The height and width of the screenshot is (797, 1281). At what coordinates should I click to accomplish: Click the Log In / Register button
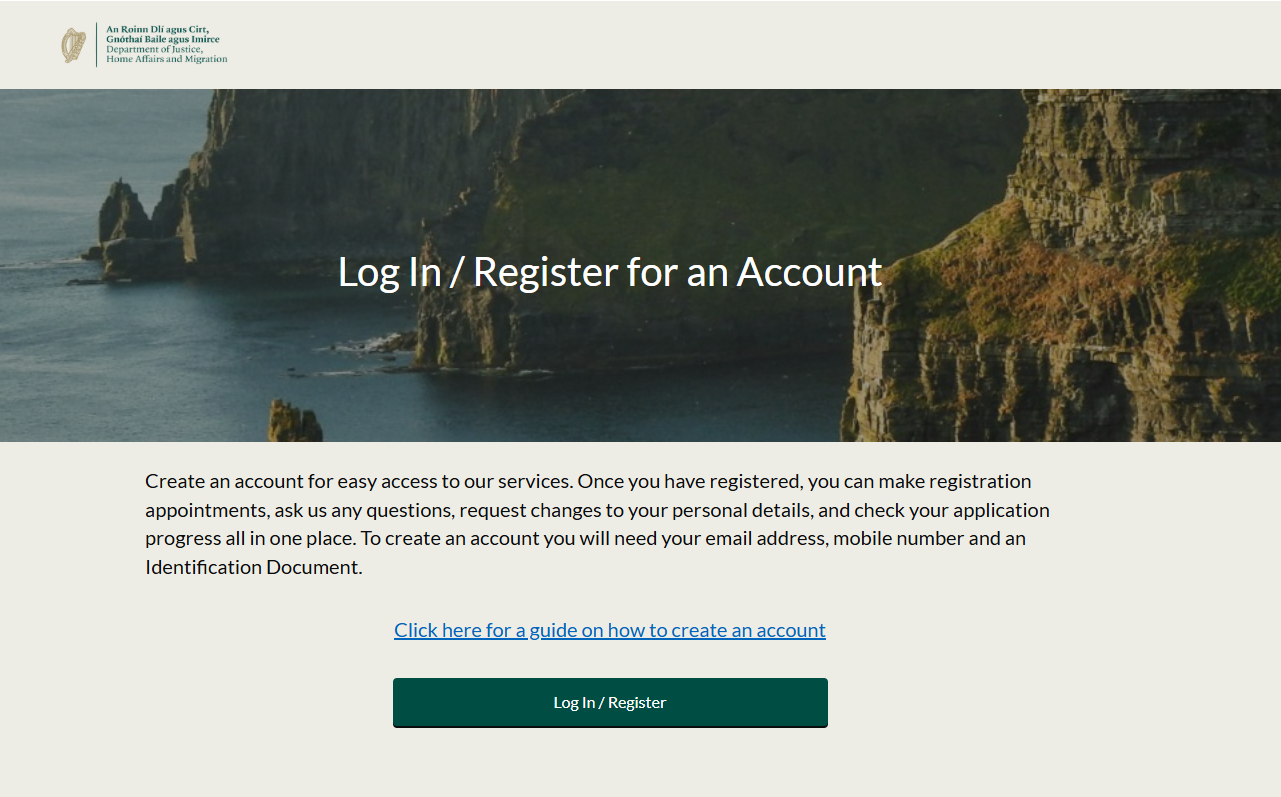(610, 702)
